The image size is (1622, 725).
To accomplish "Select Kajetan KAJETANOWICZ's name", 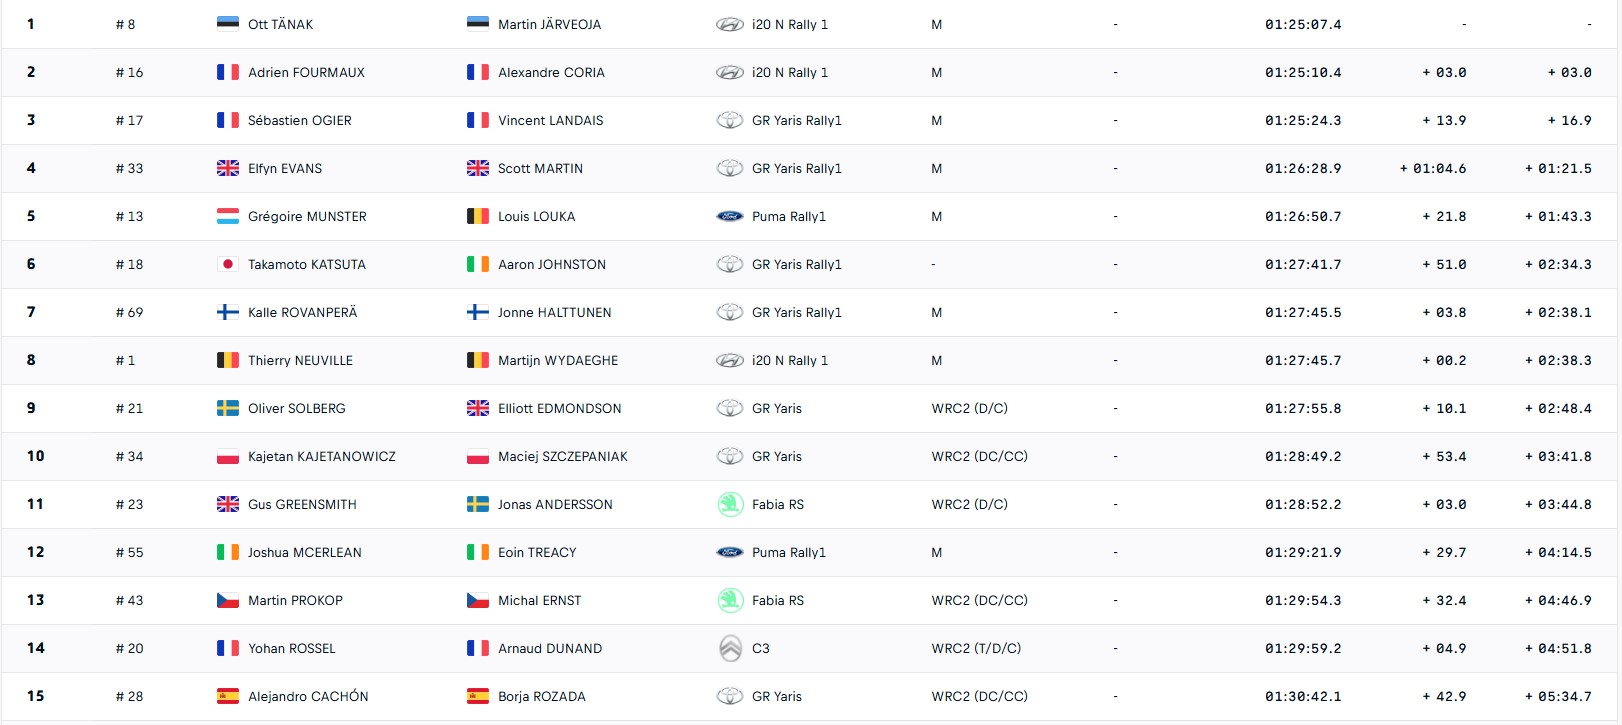I will click(x=322, y=456).
